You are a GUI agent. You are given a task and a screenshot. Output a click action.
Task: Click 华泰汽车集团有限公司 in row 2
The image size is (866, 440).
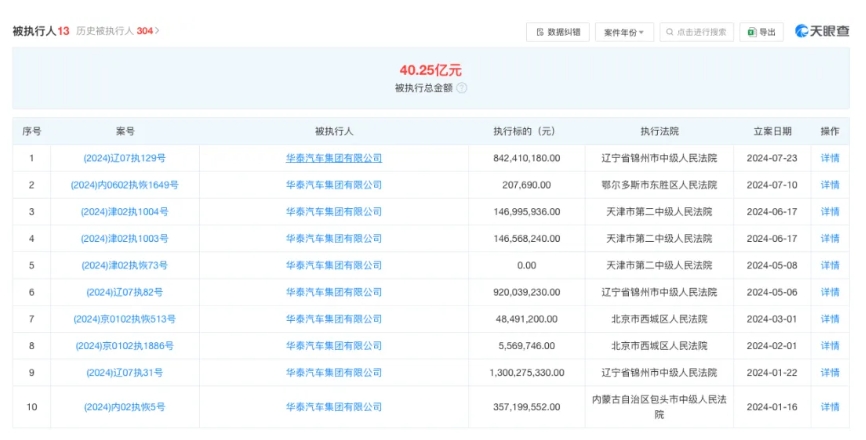(x=334, y=185)
